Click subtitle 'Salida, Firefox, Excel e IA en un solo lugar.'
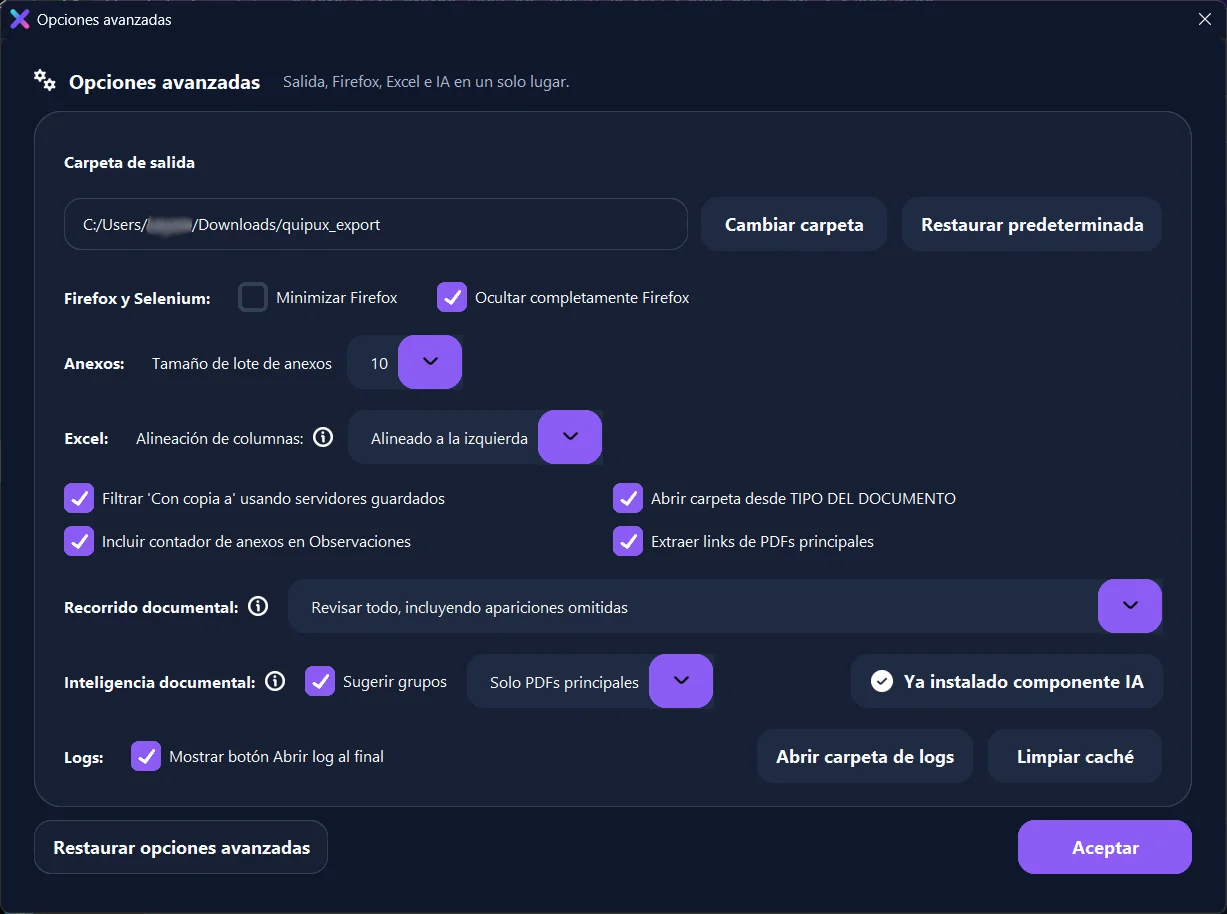 pos(426,82)
